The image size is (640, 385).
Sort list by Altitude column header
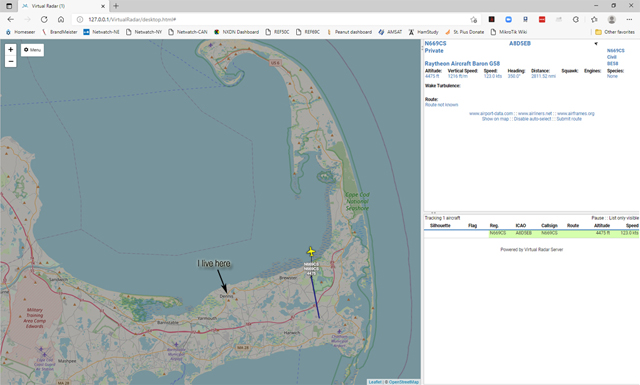(x=602, y=225)
